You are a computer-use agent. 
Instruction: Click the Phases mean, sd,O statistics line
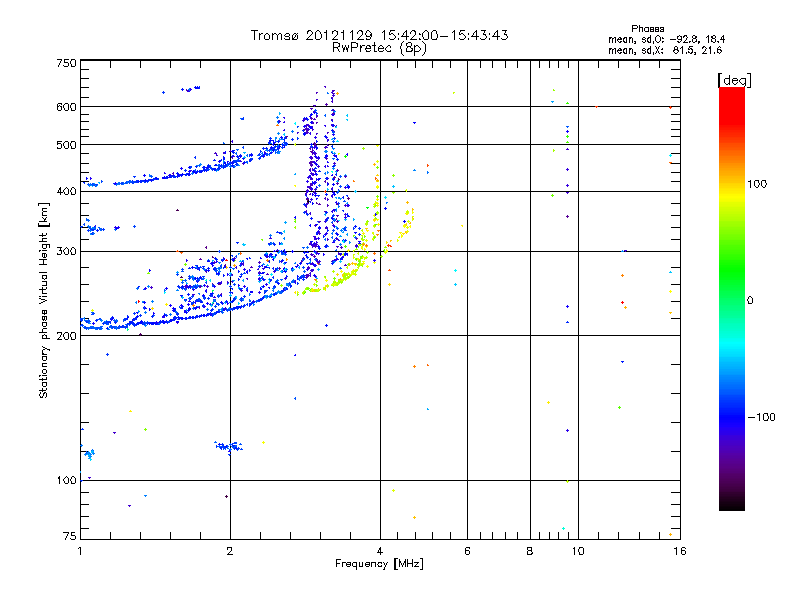(666, 39)
